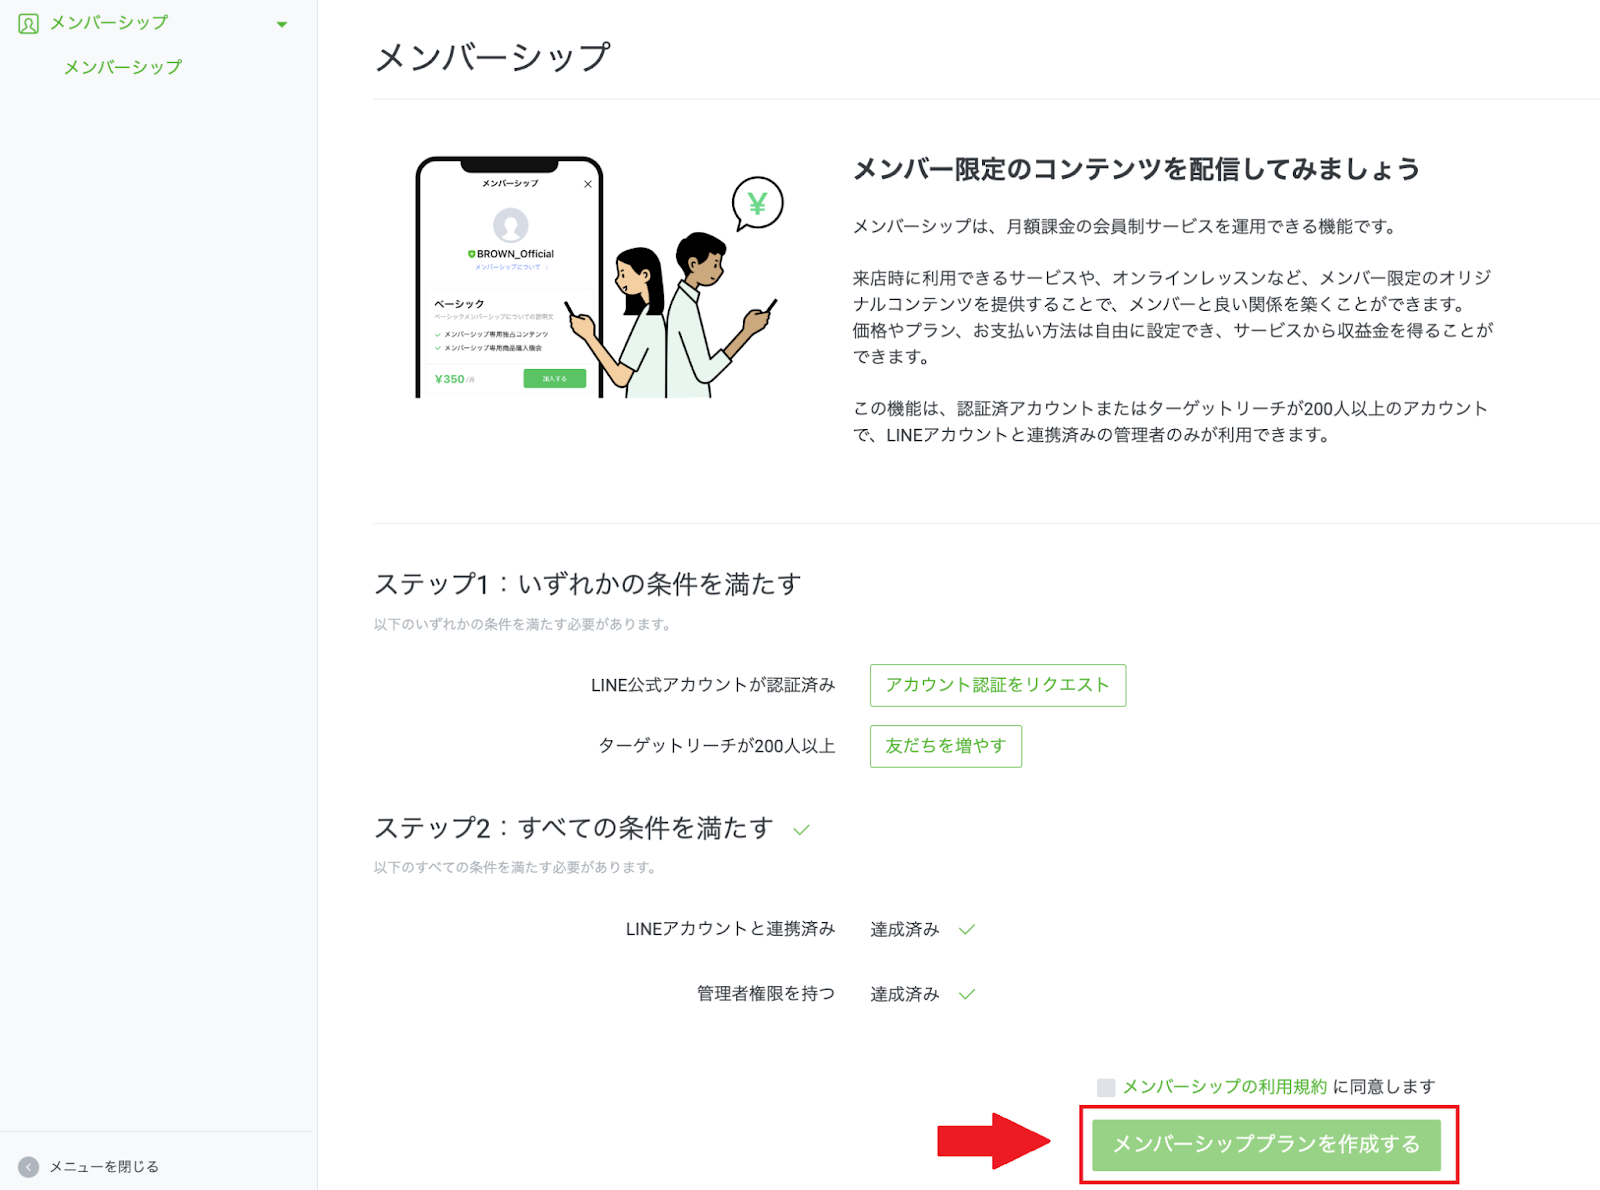Open the メンバーシップ sidebar sub-item
The width and height of the screenshot is (1600, 1190).
[123, 67]
